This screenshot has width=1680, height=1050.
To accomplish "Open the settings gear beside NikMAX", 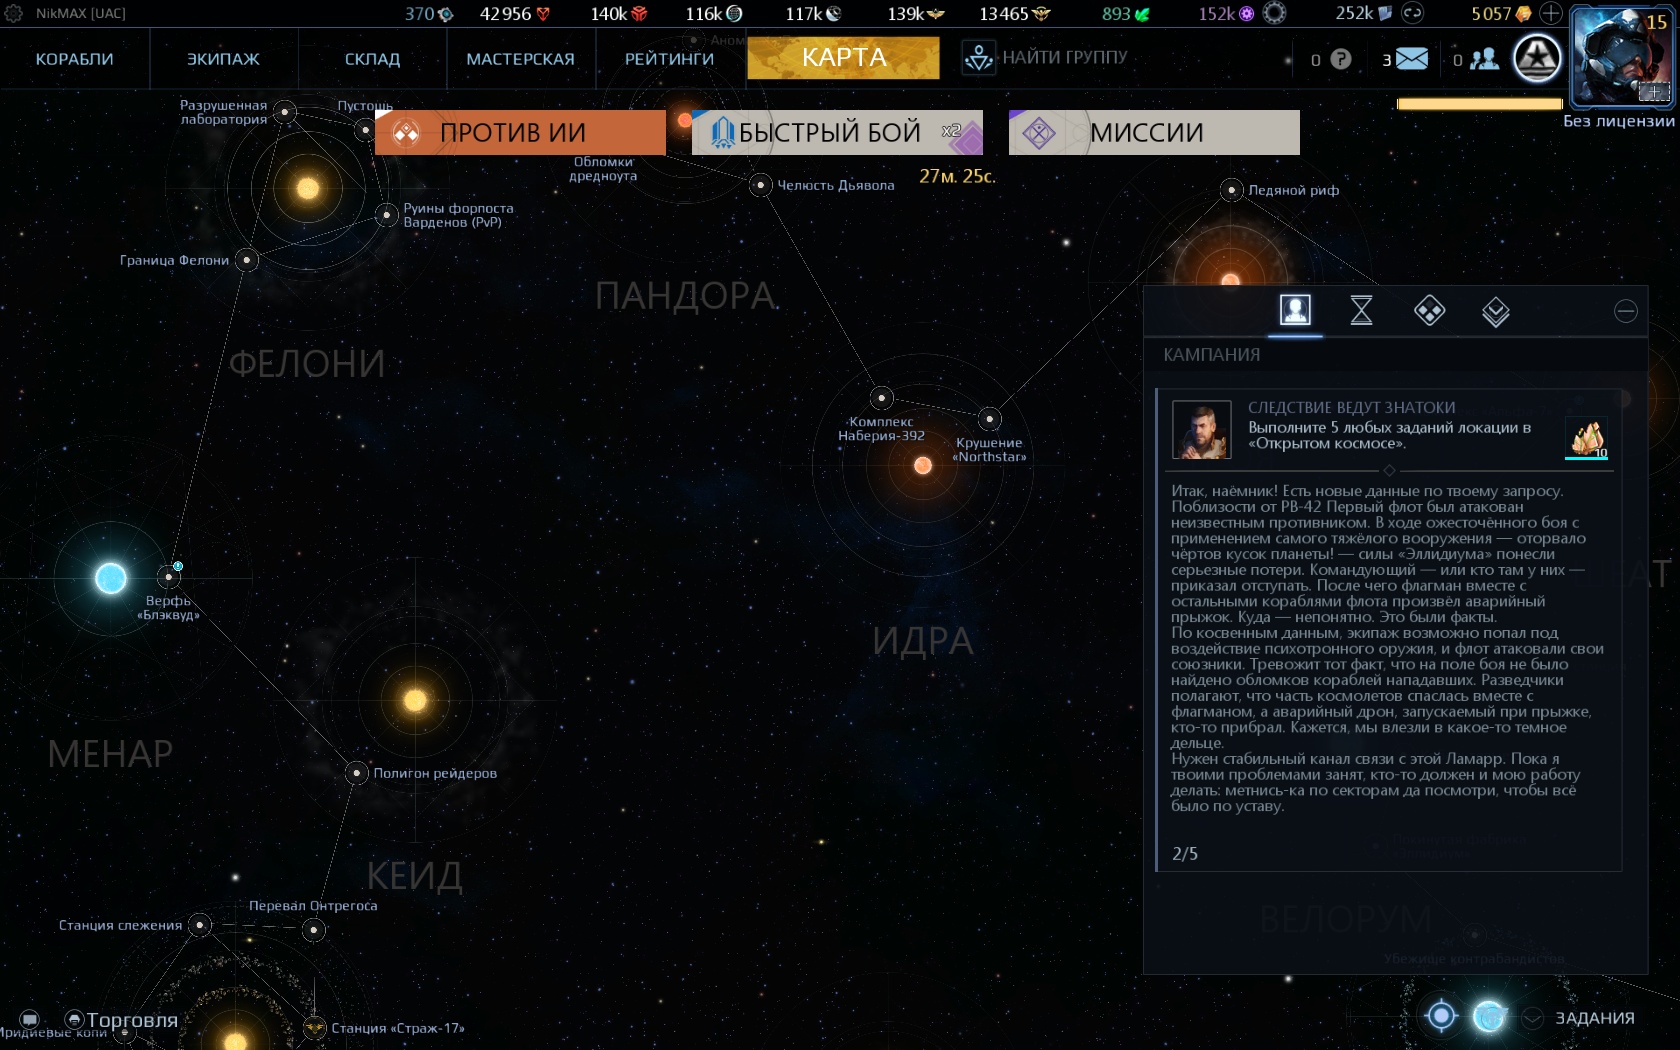I will 14,14.
